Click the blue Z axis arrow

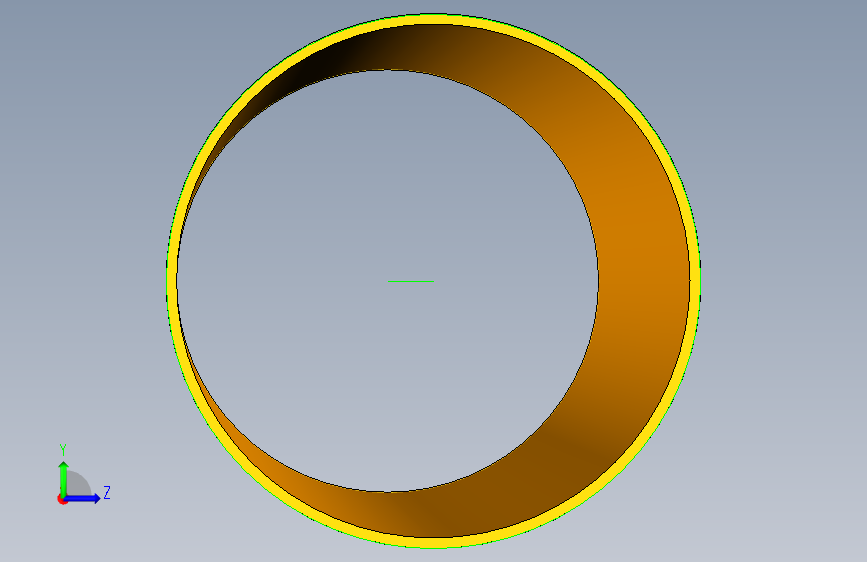point(83,498)
